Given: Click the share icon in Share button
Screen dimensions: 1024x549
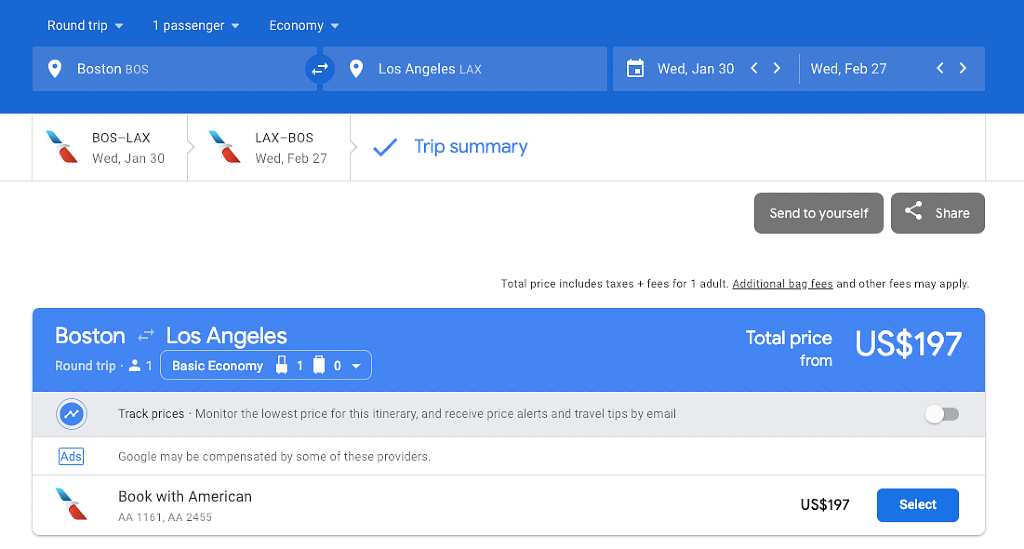Looking at the screenshot, I should point(913,211).
